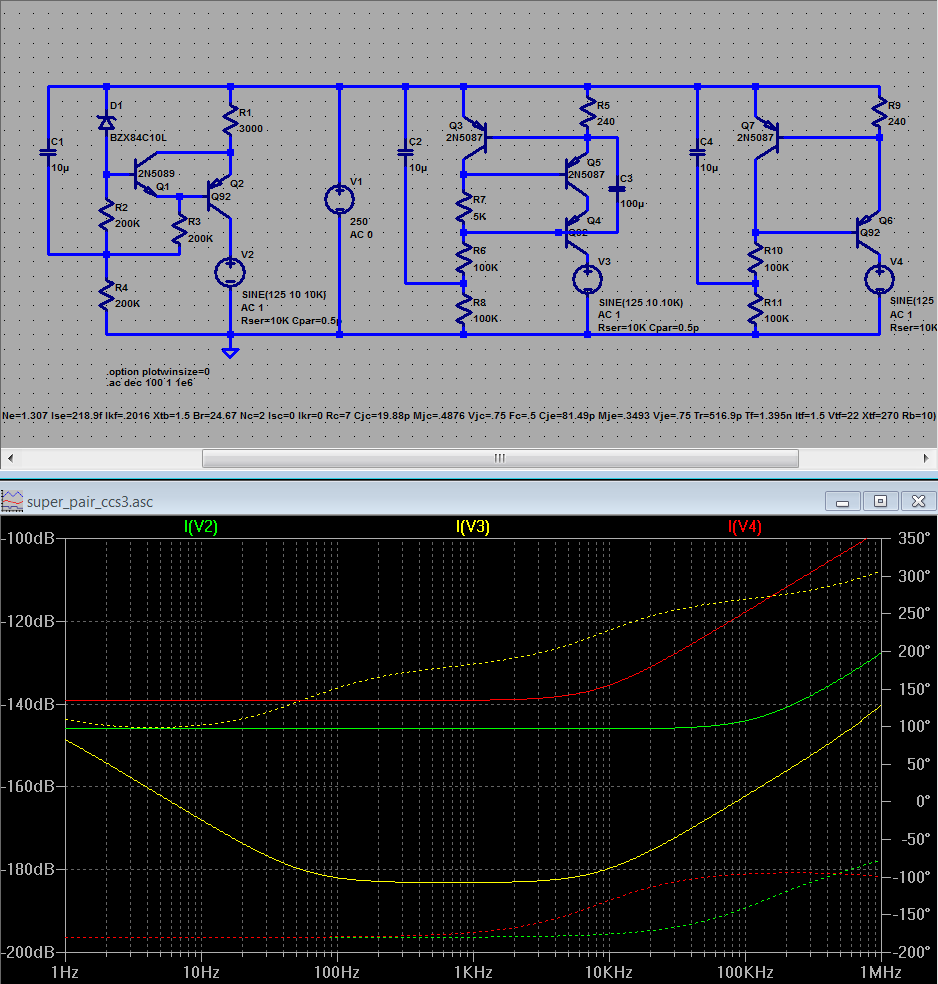Select resistor R1 symbol

point(230,119)
